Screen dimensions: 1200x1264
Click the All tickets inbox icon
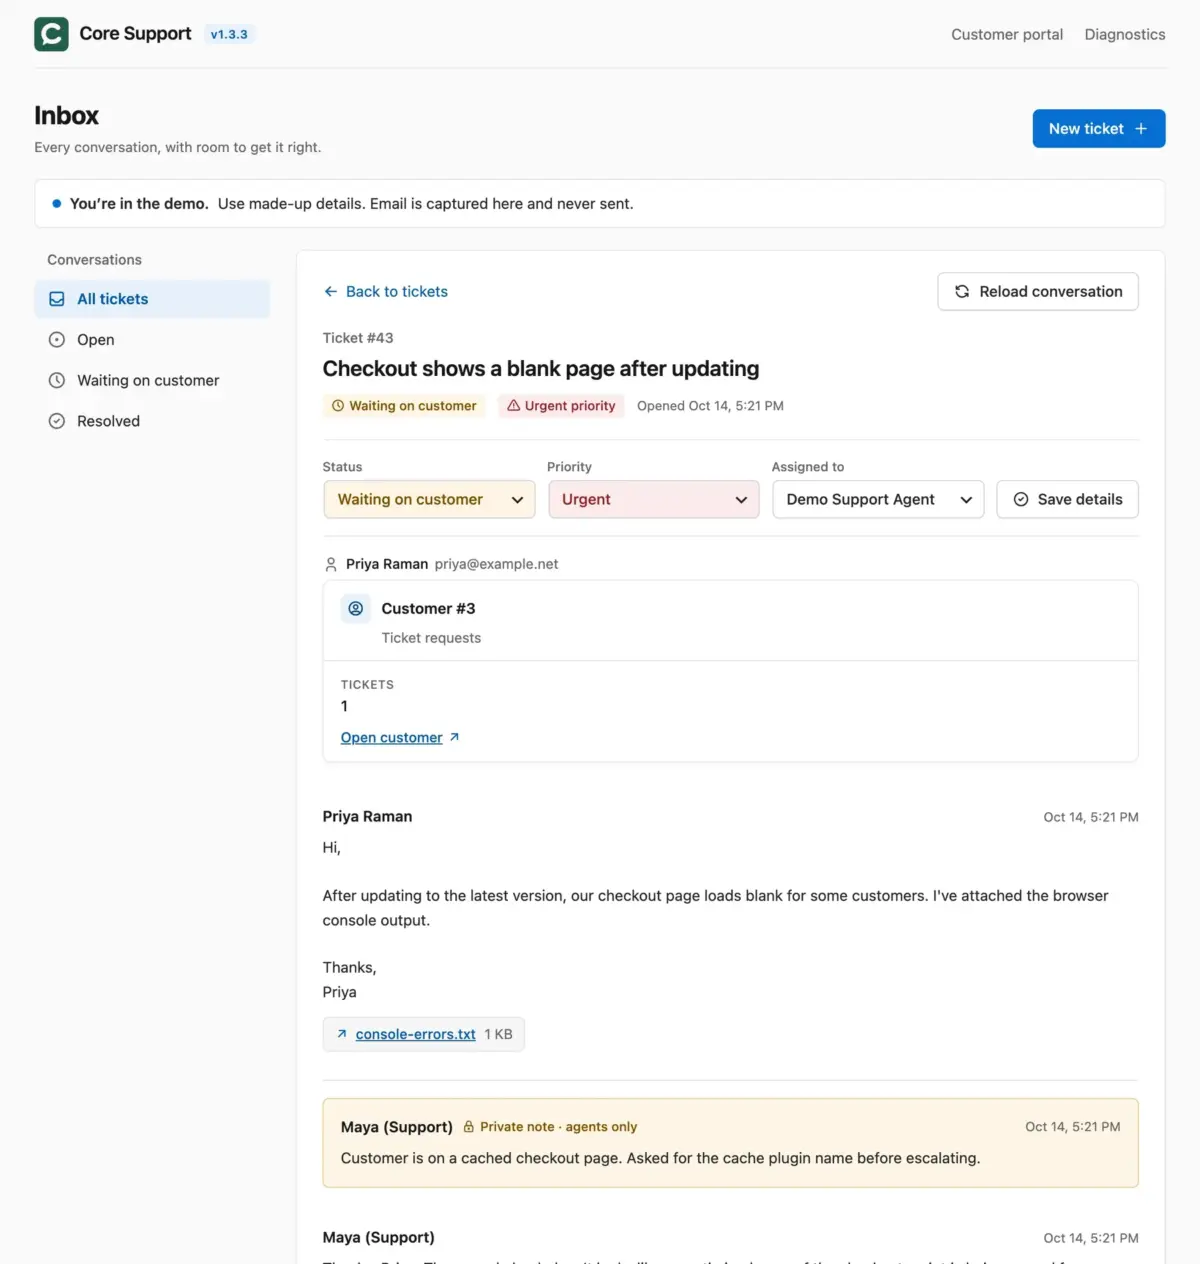(x=57, y=299)
